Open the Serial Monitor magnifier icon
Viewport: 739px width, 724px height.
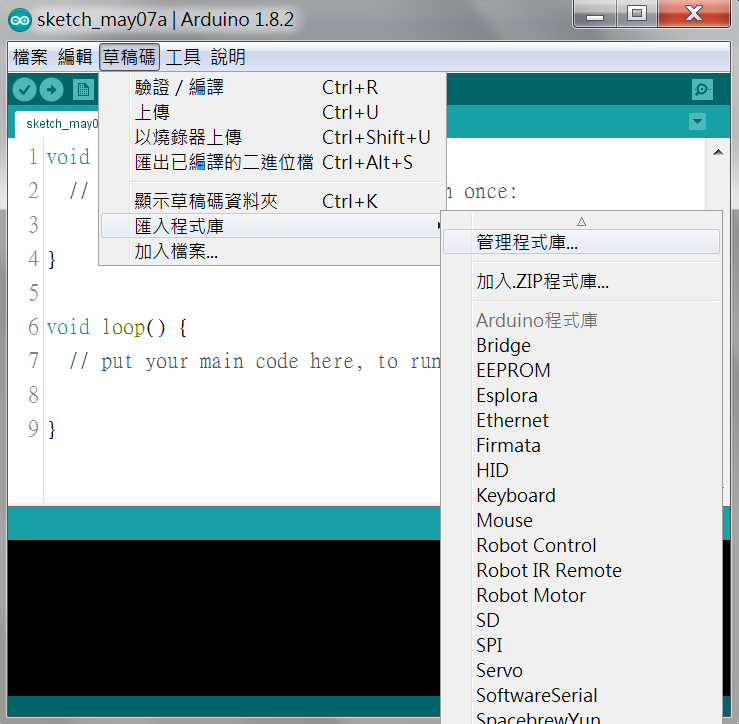702,89
